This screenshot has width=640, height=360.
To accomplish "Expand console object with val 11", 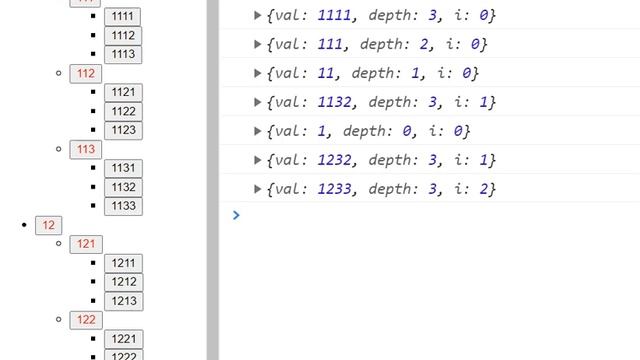I will pos(258,73).
